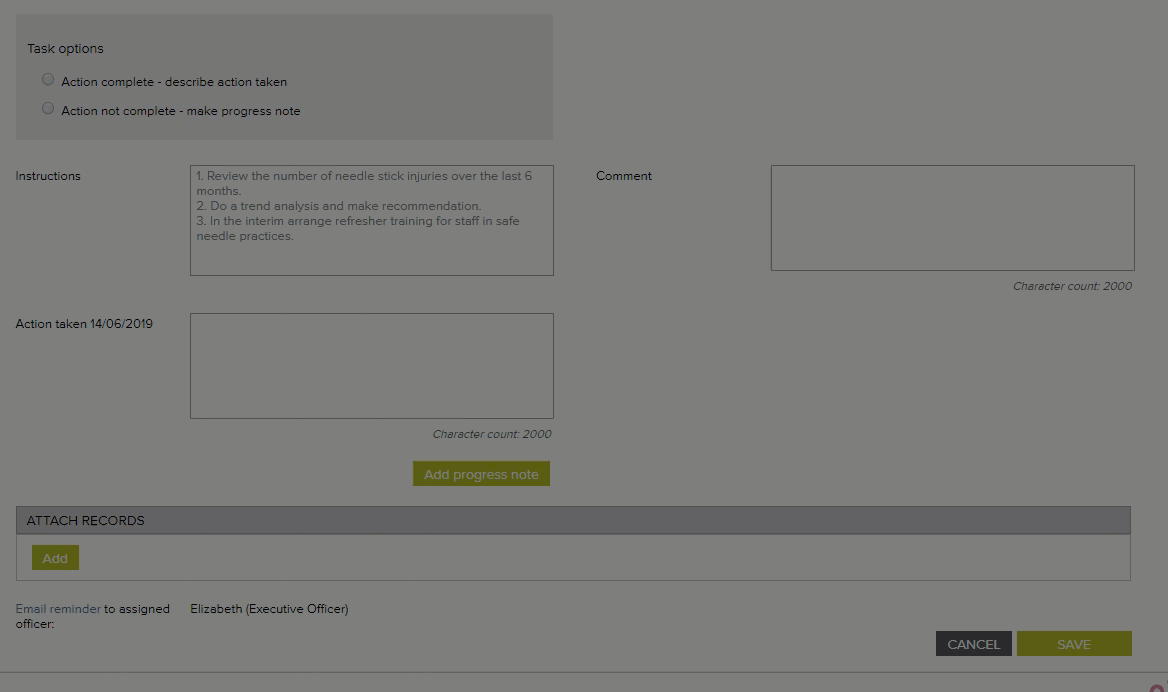Select the "Action not complete" radio button
The width and height of the screenshot is (1168, 692).
pos(48,109)
